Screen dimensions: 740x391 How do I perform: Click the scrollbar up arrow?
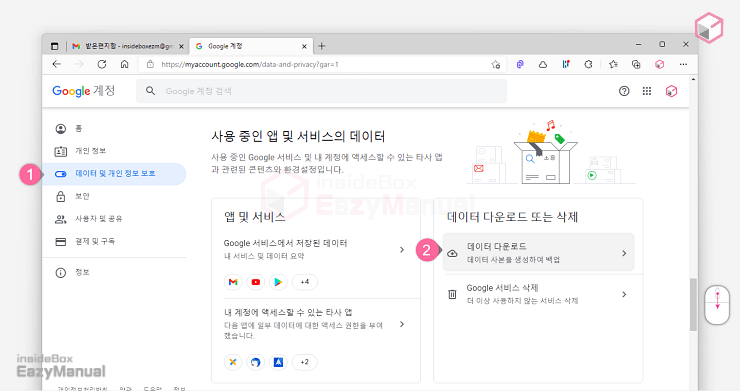pos(693,79)
